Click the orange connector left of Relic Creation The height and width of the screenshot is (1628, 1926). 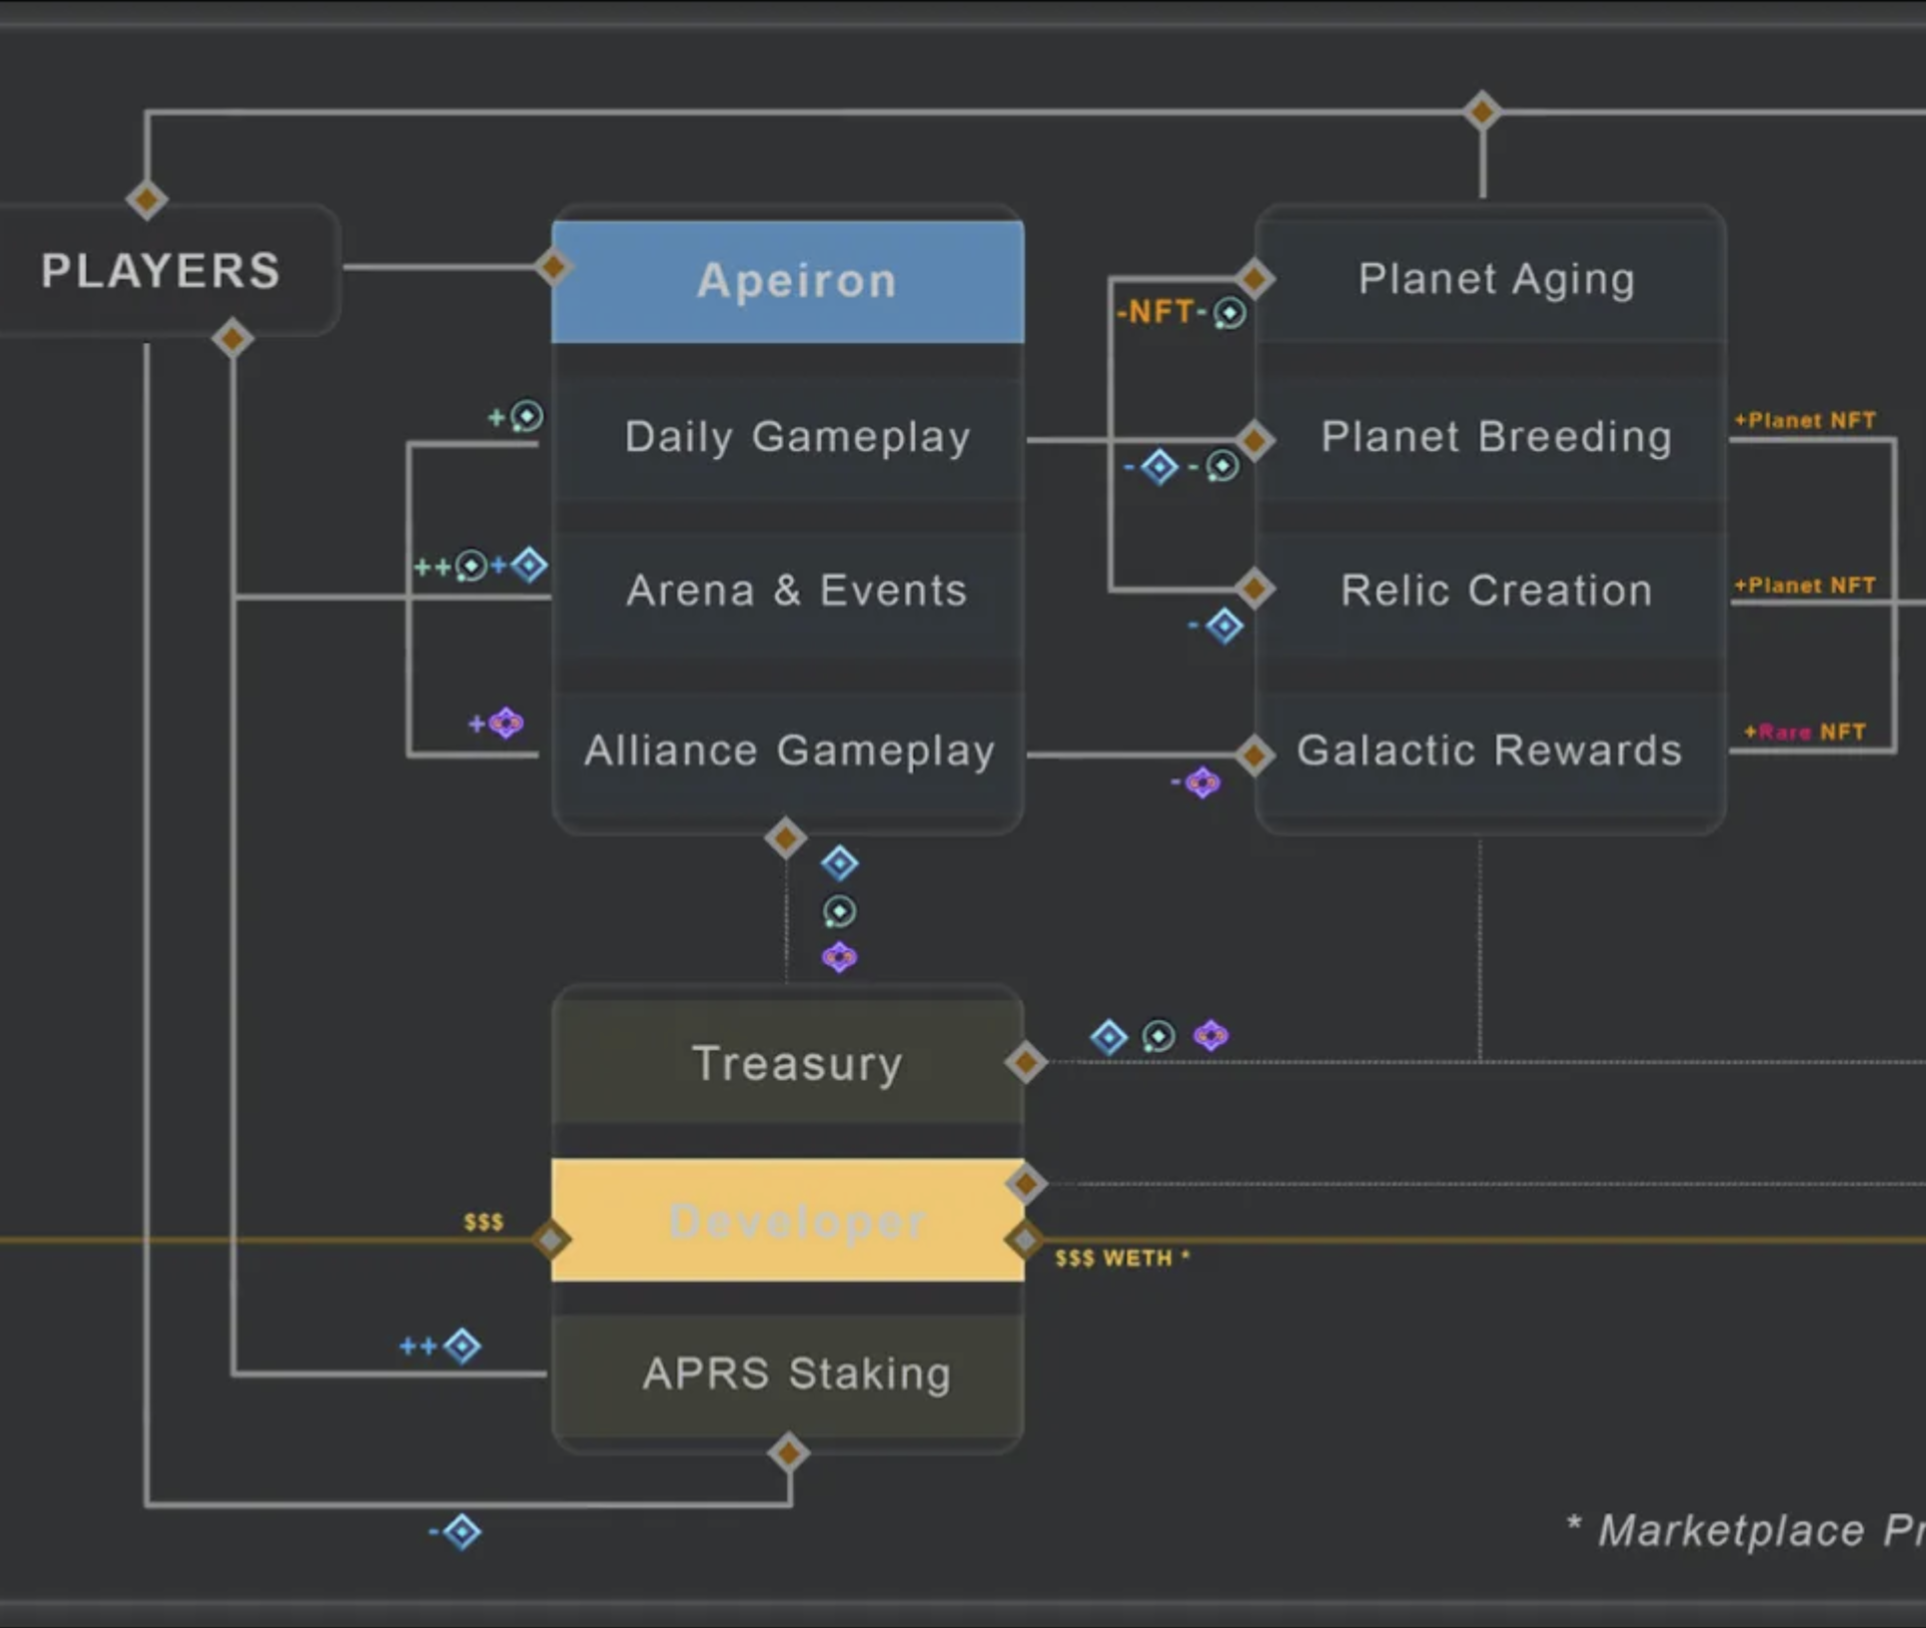(1254, 588)
